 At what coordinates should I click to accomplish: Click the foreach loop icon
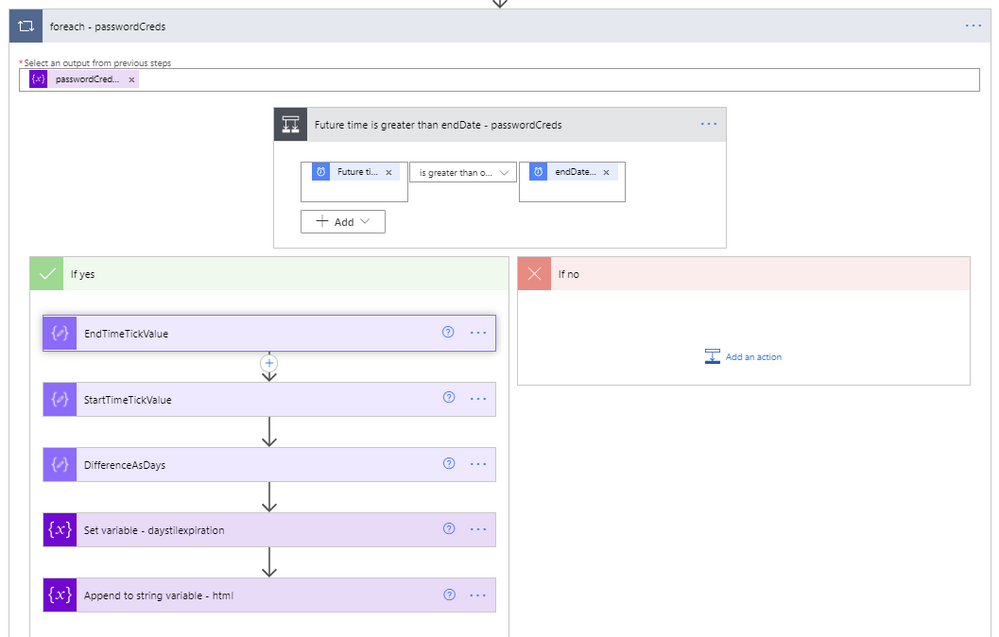point(26,26)
